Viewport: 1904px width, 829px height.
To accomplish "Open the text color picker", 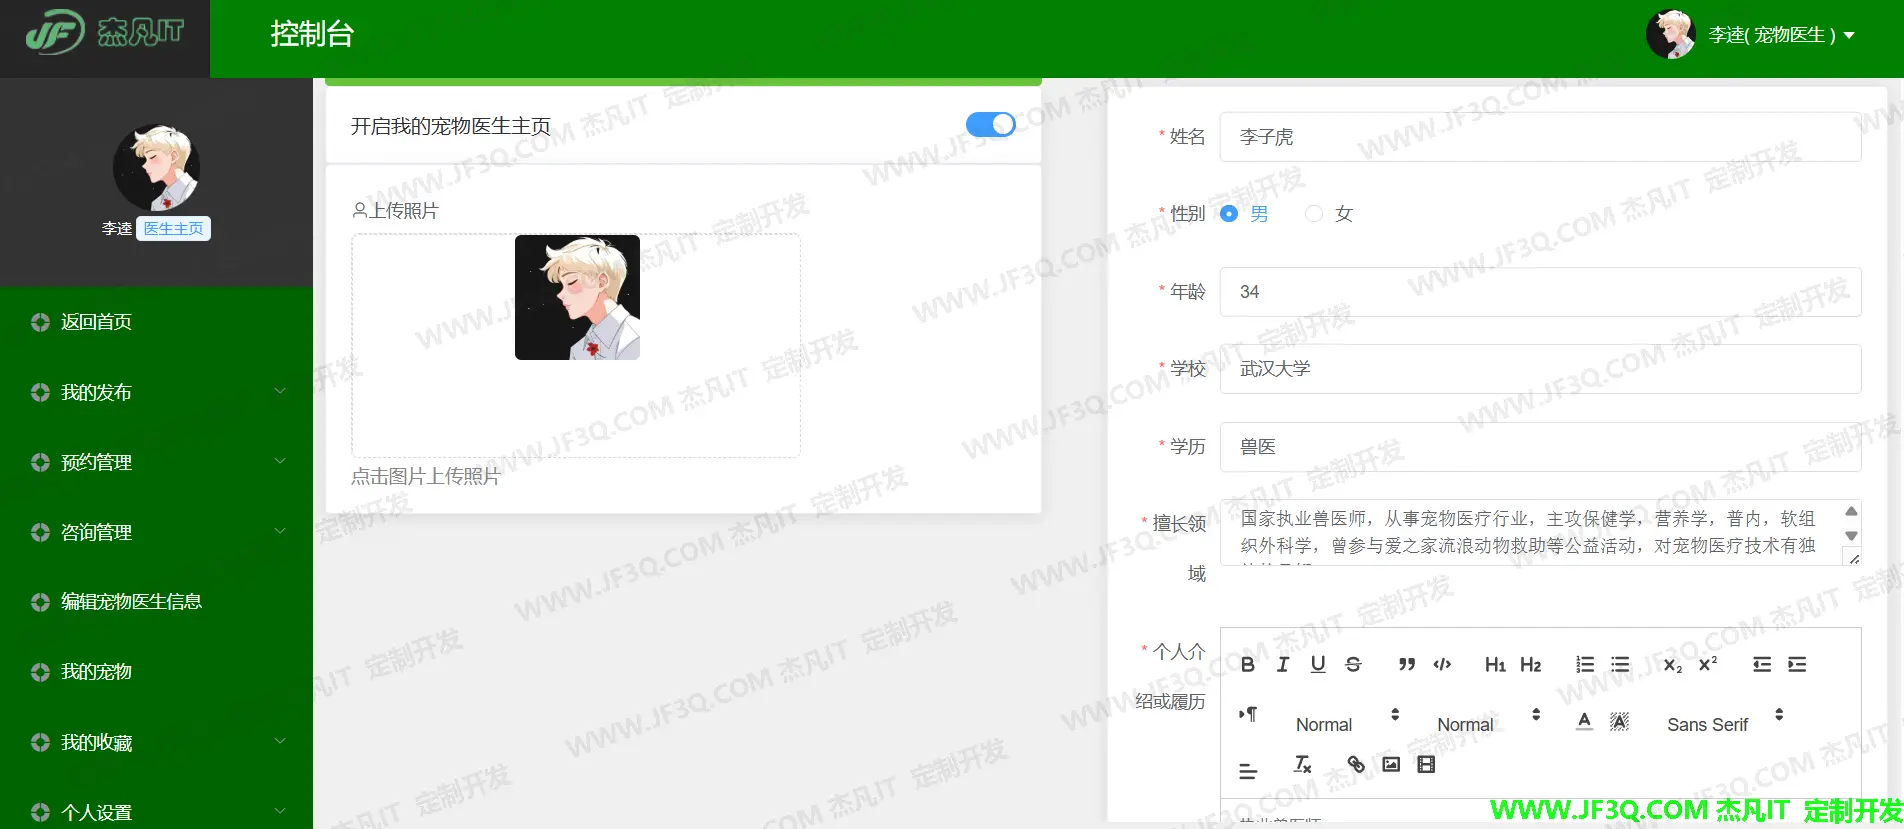I will pos(1584,722).
